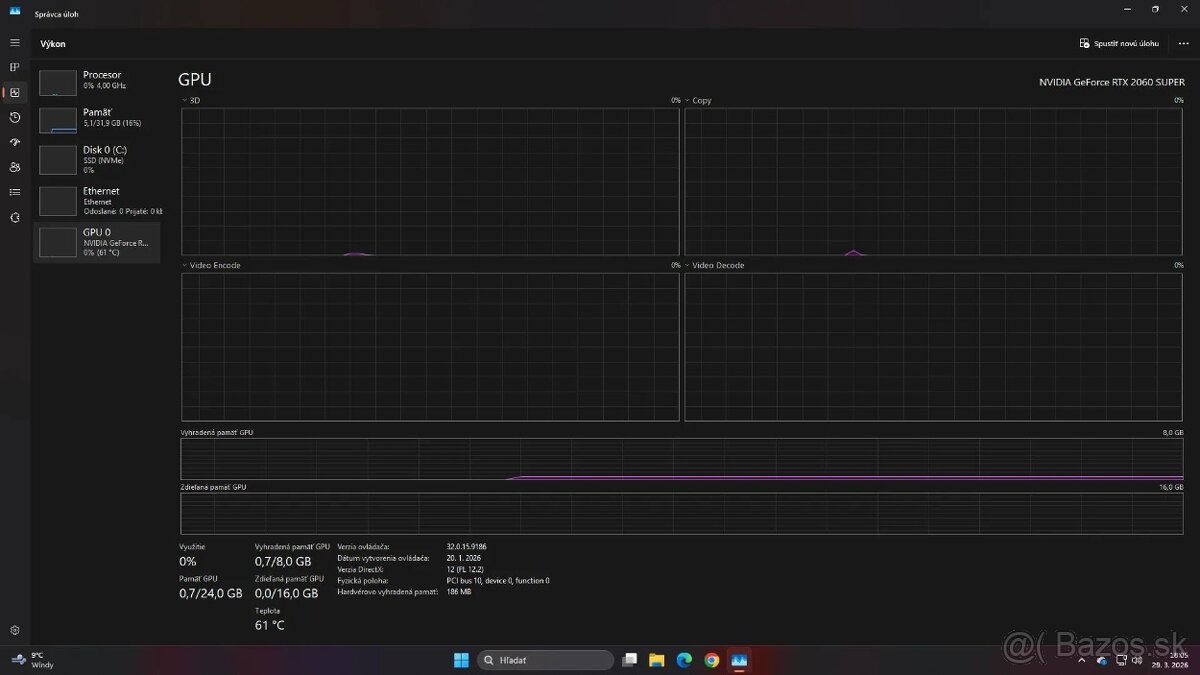Open Task Manager settings gear
The width and height of the screenshot is (1200, 675).
(14, 630)
